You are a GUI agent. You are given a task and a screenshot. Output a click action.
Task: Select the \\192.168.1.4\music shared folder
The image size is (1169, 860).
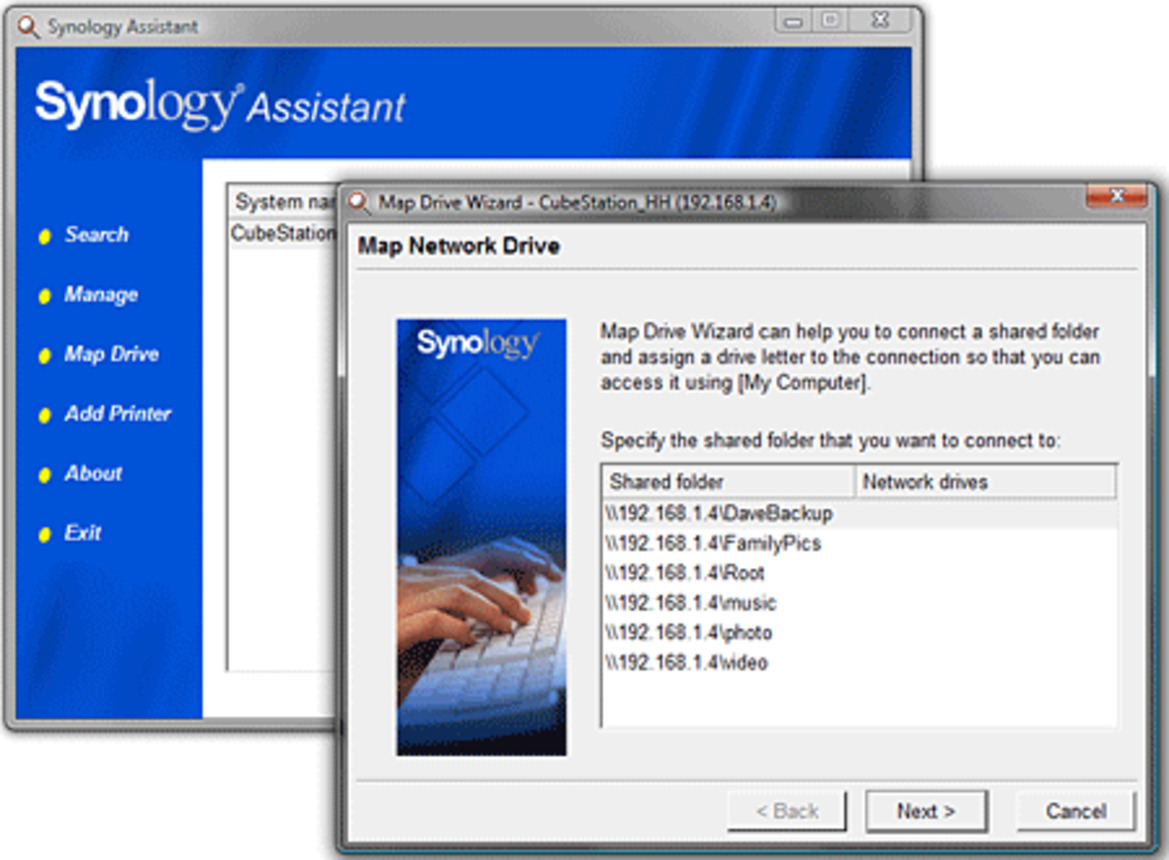pos(859,603)
